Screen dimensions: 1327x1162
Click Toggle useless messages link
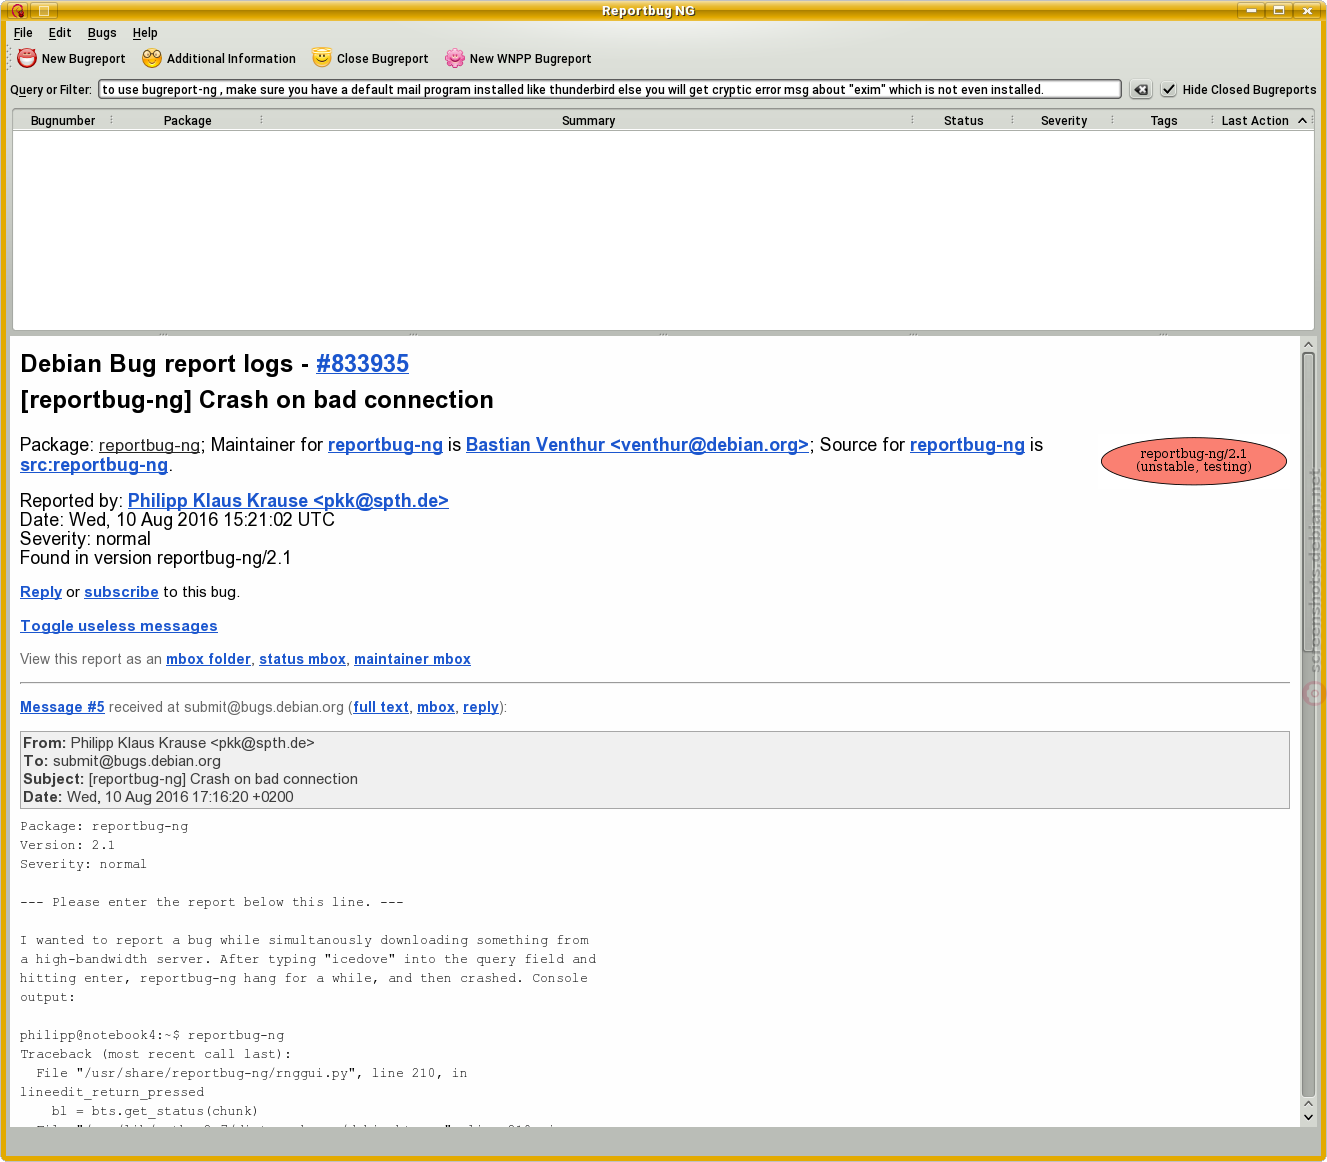tap(119, 626)
